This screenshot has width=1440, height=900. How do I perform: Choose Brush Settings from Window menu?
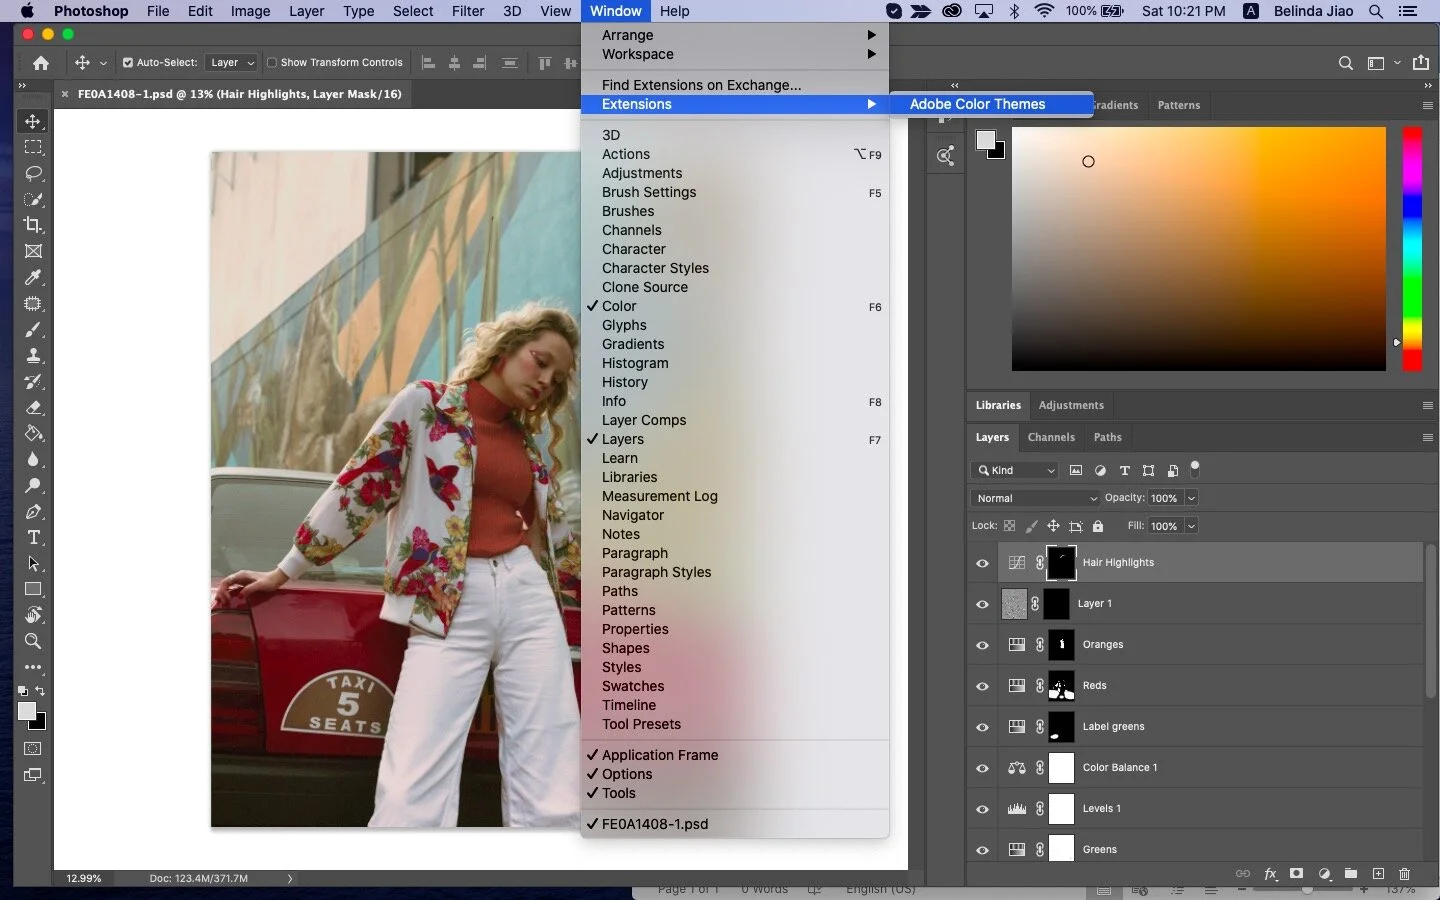pos(649,192)
